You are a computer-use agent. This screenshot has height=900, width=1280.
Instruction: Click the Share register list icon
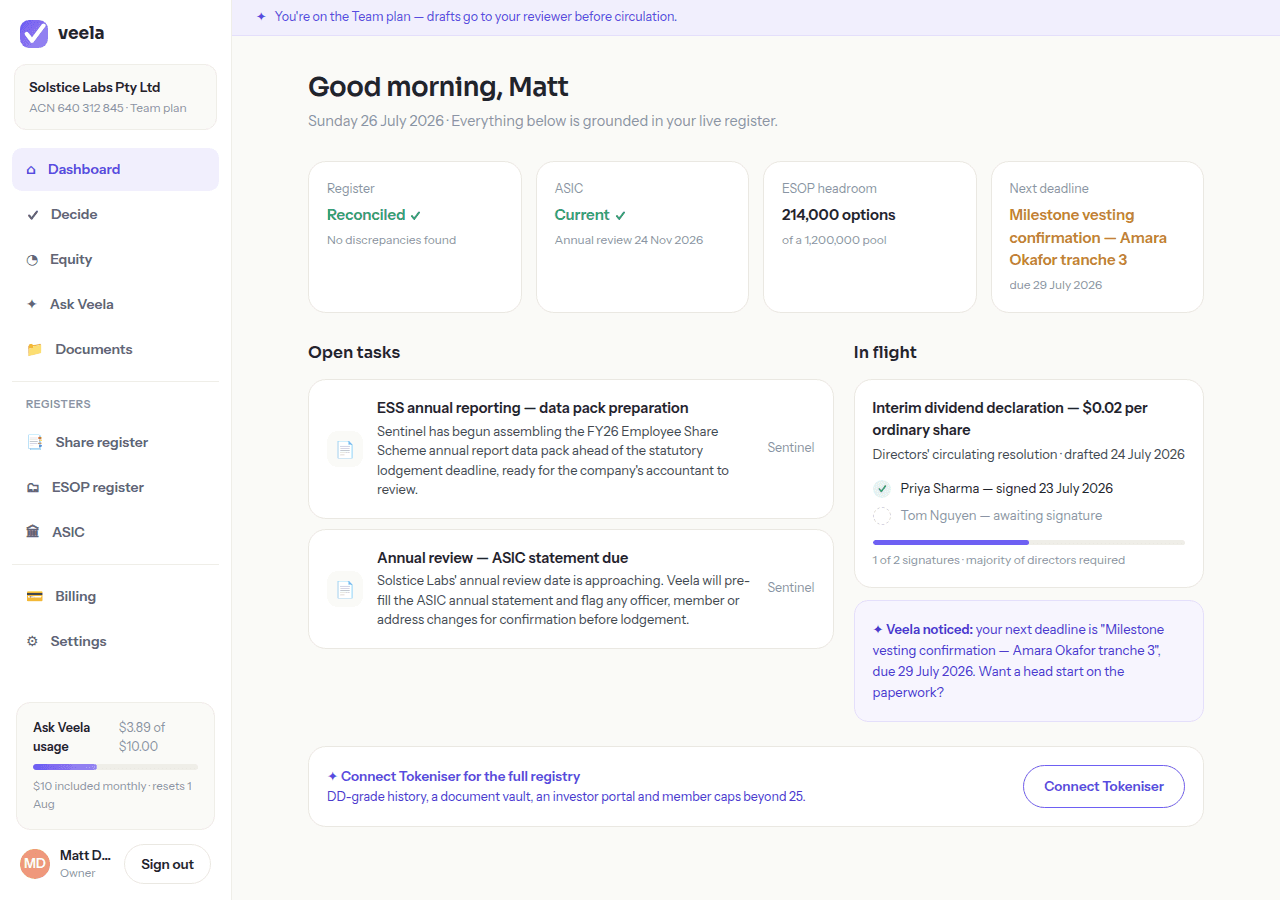point(34,442)
